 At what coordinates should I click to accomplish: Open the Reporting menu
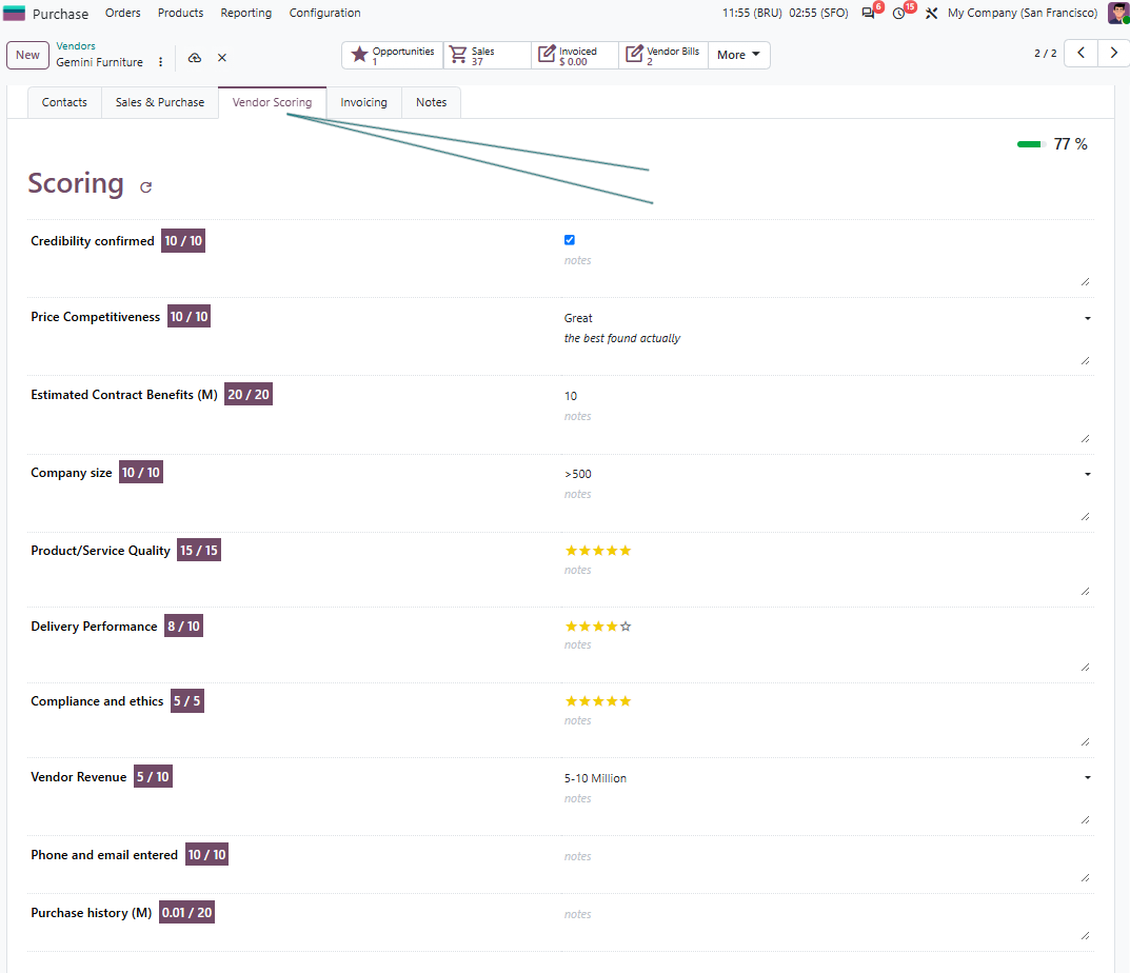[246, 13]
